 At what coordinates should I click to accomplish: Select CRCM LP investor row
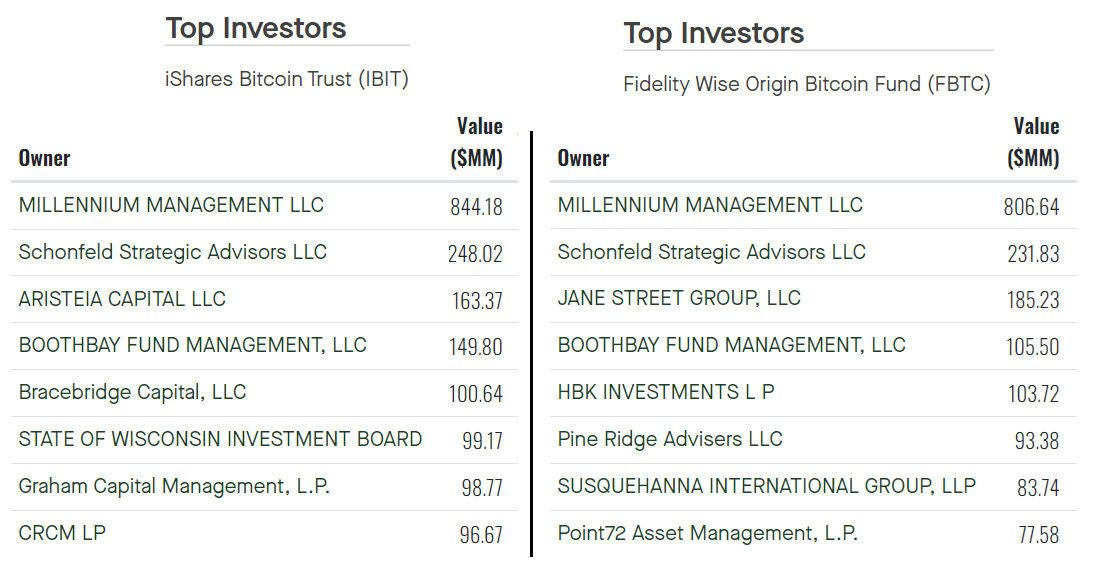coord(62,533)
